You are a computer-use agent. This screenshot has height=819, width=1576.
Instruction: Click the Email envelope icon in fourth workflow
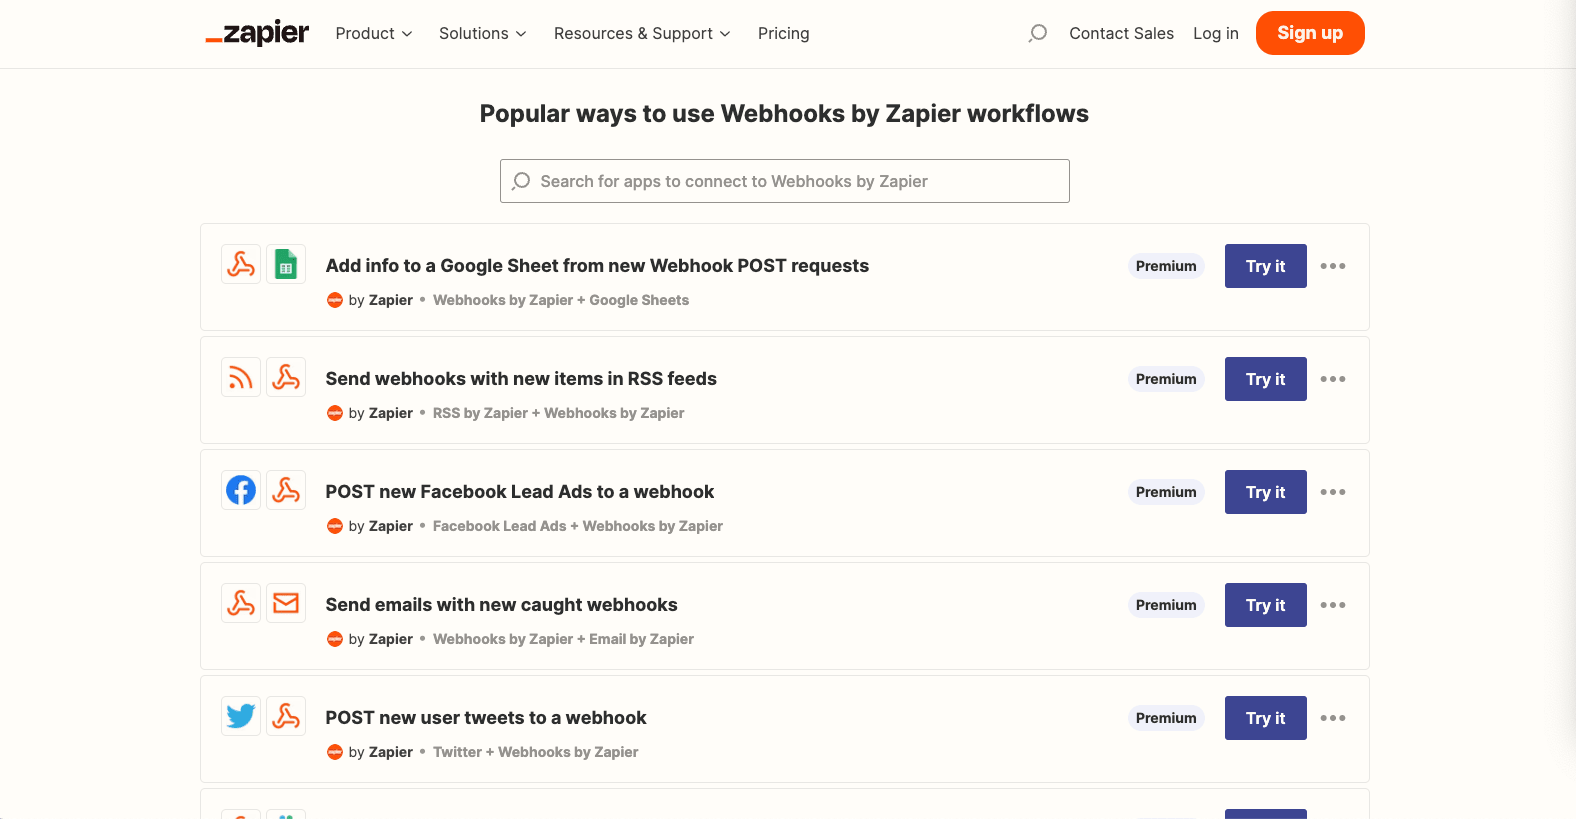pyautogui.click(x=286, y=604)
